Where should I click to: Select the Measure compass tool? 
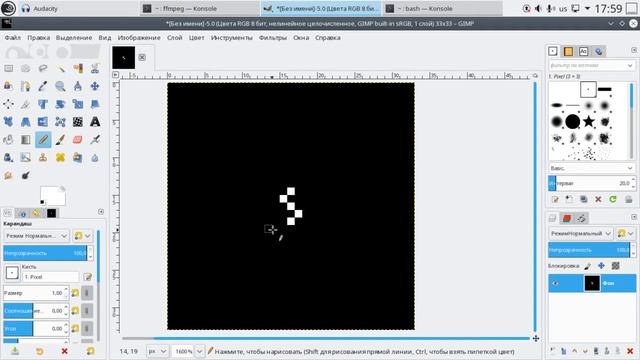pyautogui.click(x=78, y=86)
